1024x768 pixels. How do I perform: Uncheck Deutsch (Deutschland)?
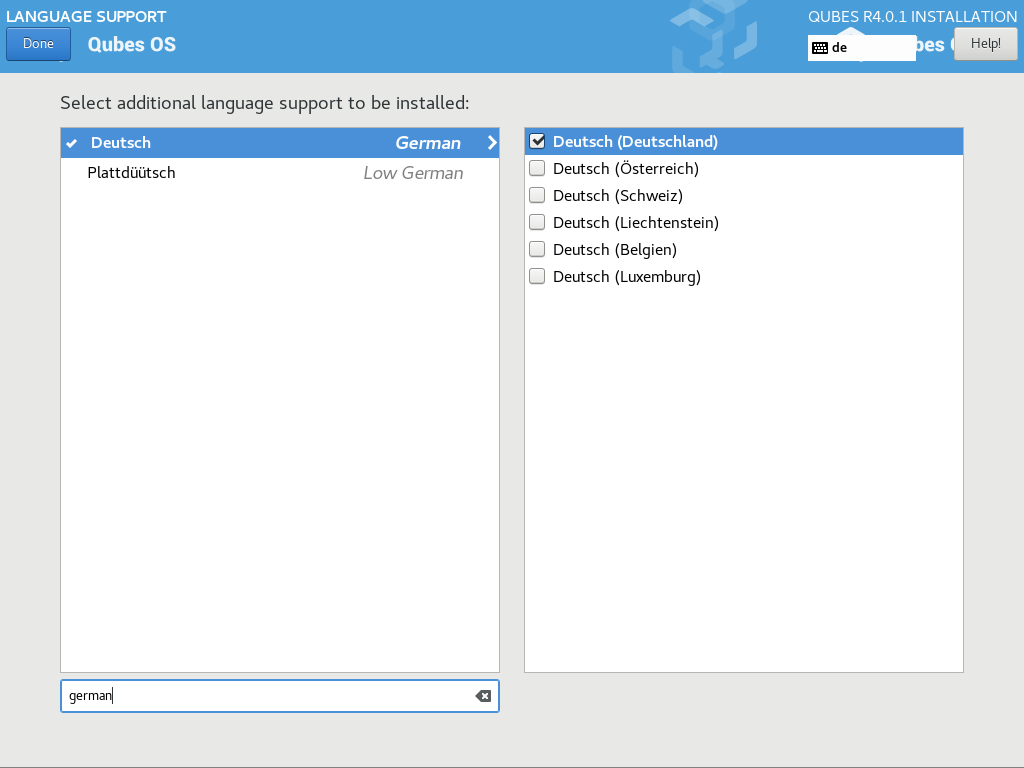pos(537,141)
